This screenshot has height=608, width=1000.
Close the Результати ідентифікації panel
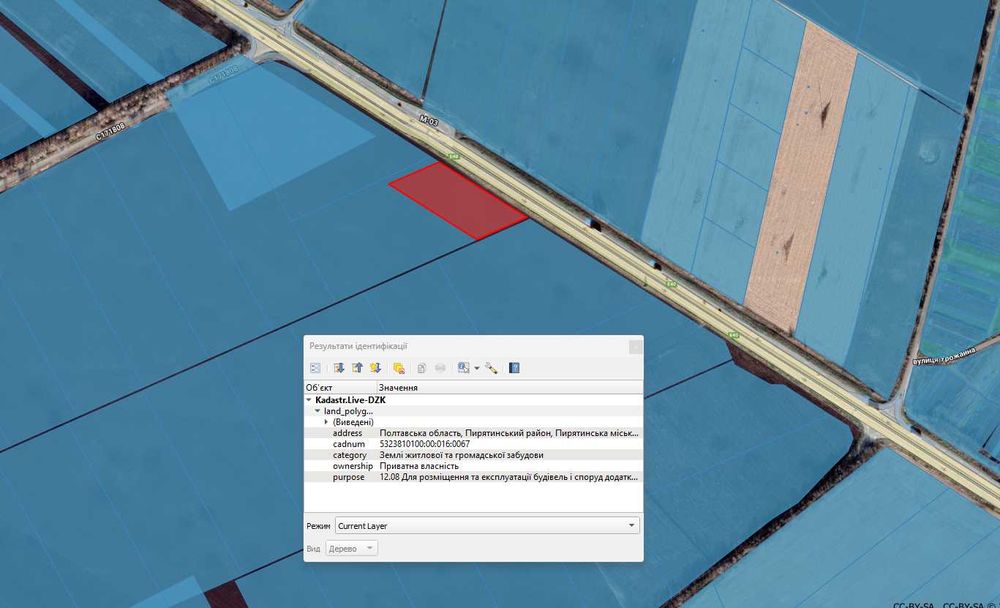[636, 346]
